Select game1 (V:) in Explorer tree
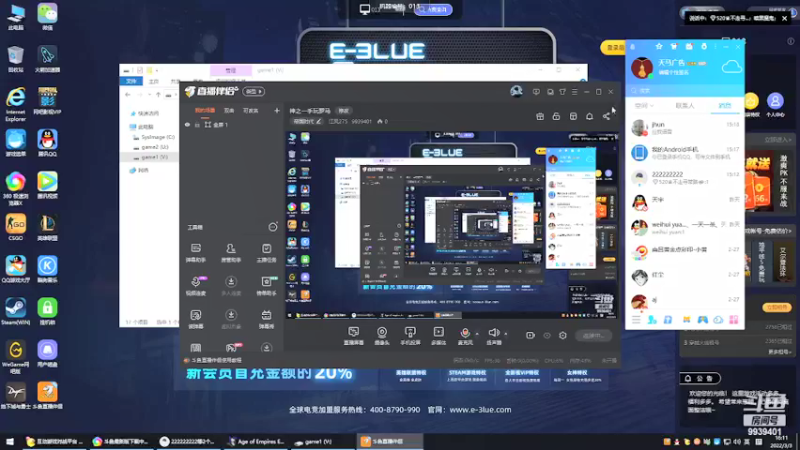 pyautogui.click(x=154, y=157)
